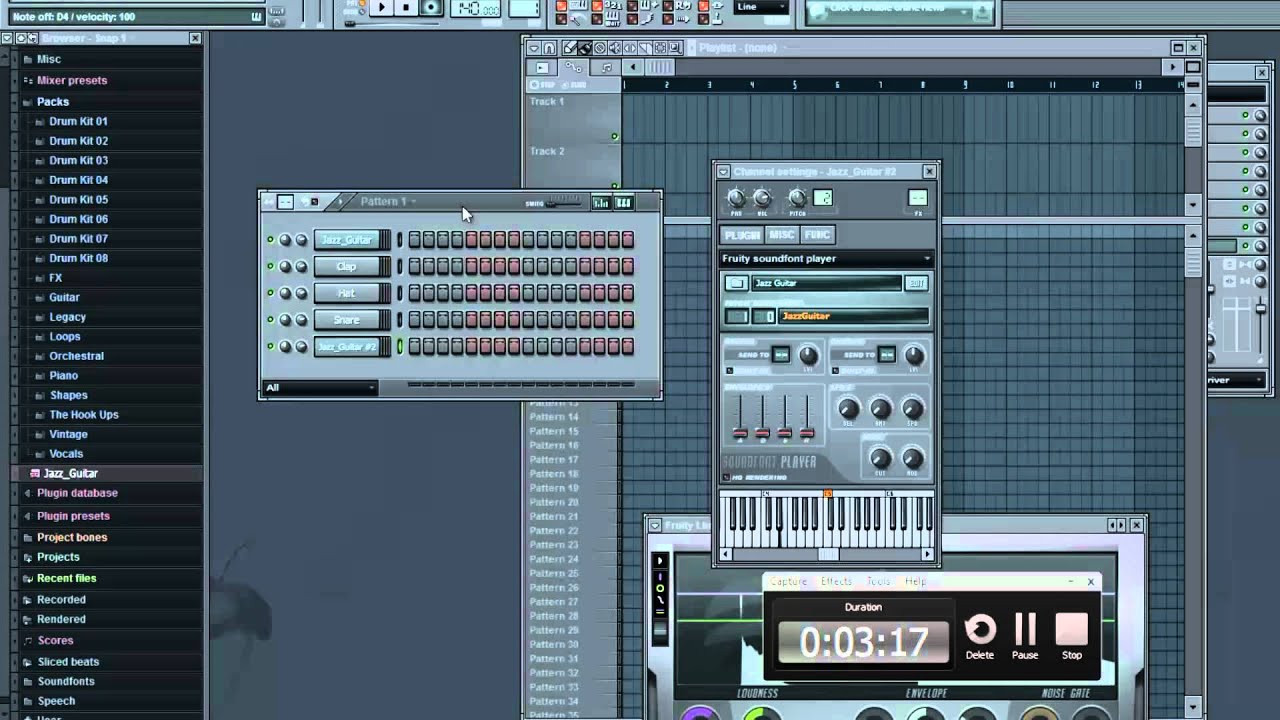Click the download icon in the news panel
The height and width of the screenshot is (720, 1280).
point(982,12)
